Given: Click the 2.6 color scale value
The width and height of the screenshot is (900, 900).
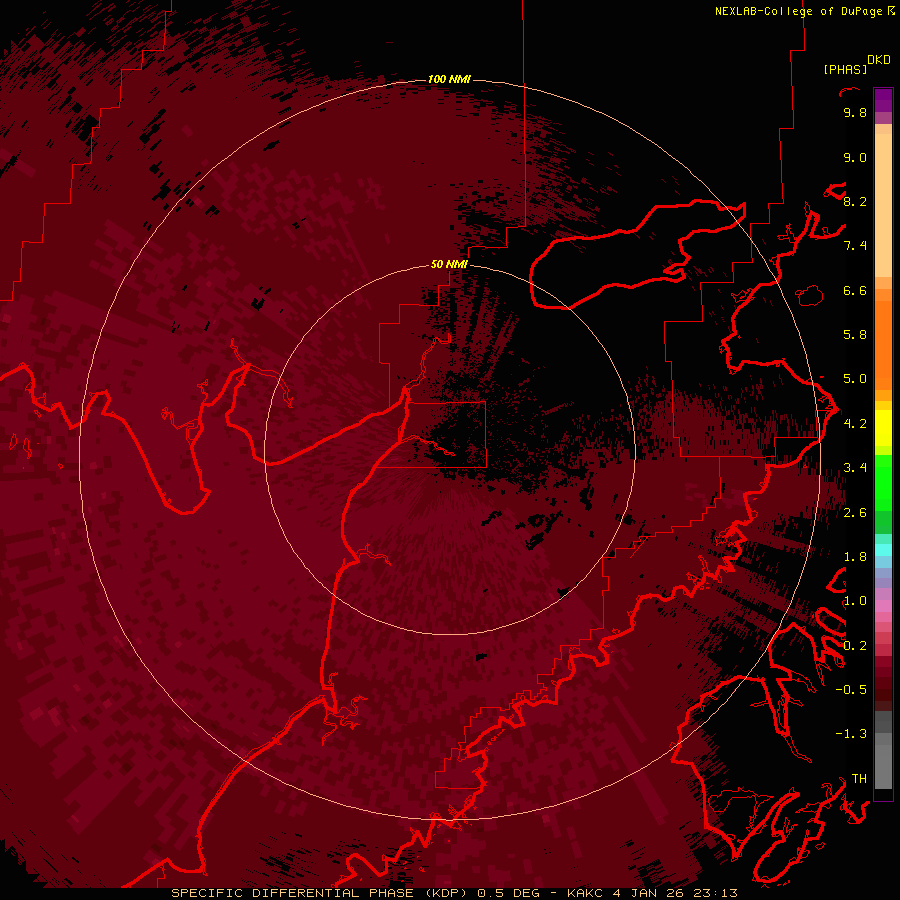Looking at the screenshot, I should pyautogui.click(x=855, y=513).
